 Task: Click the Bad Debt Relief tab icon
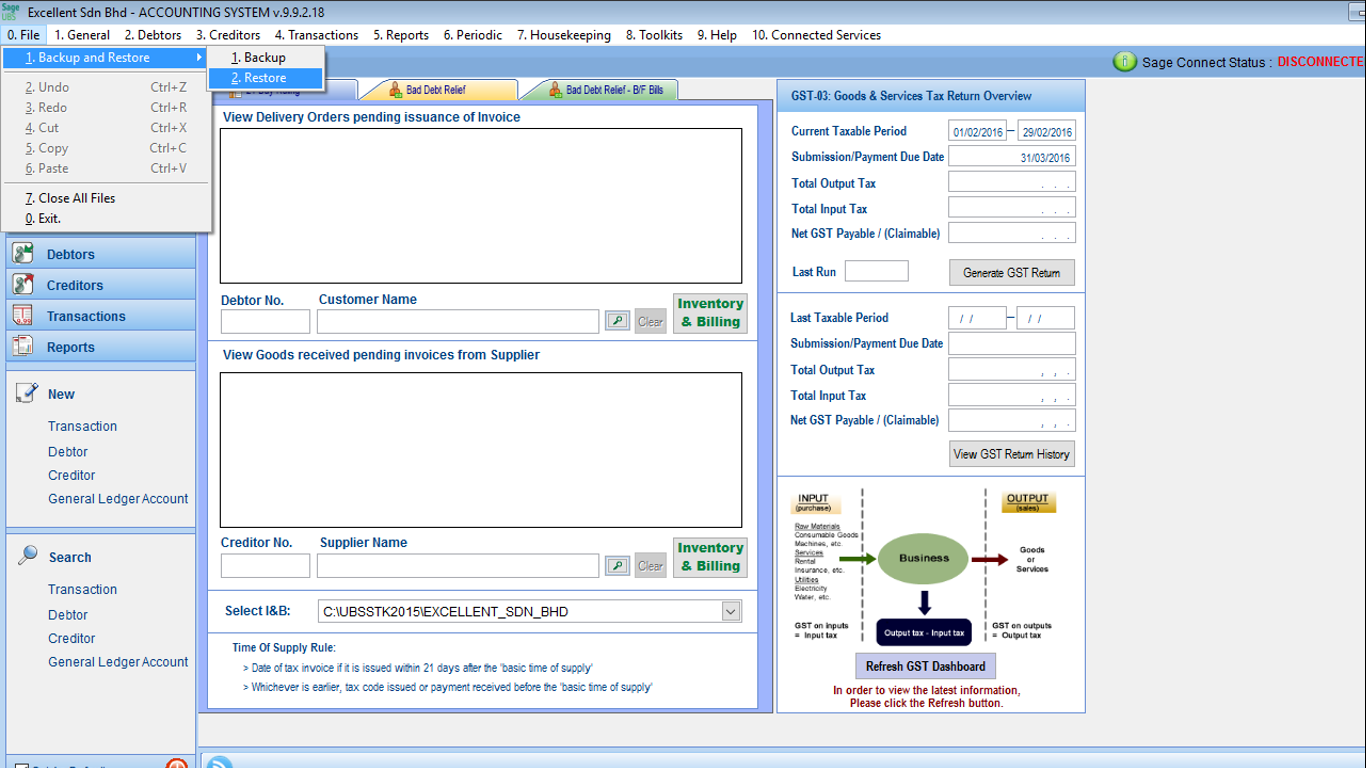click(396, 90)
